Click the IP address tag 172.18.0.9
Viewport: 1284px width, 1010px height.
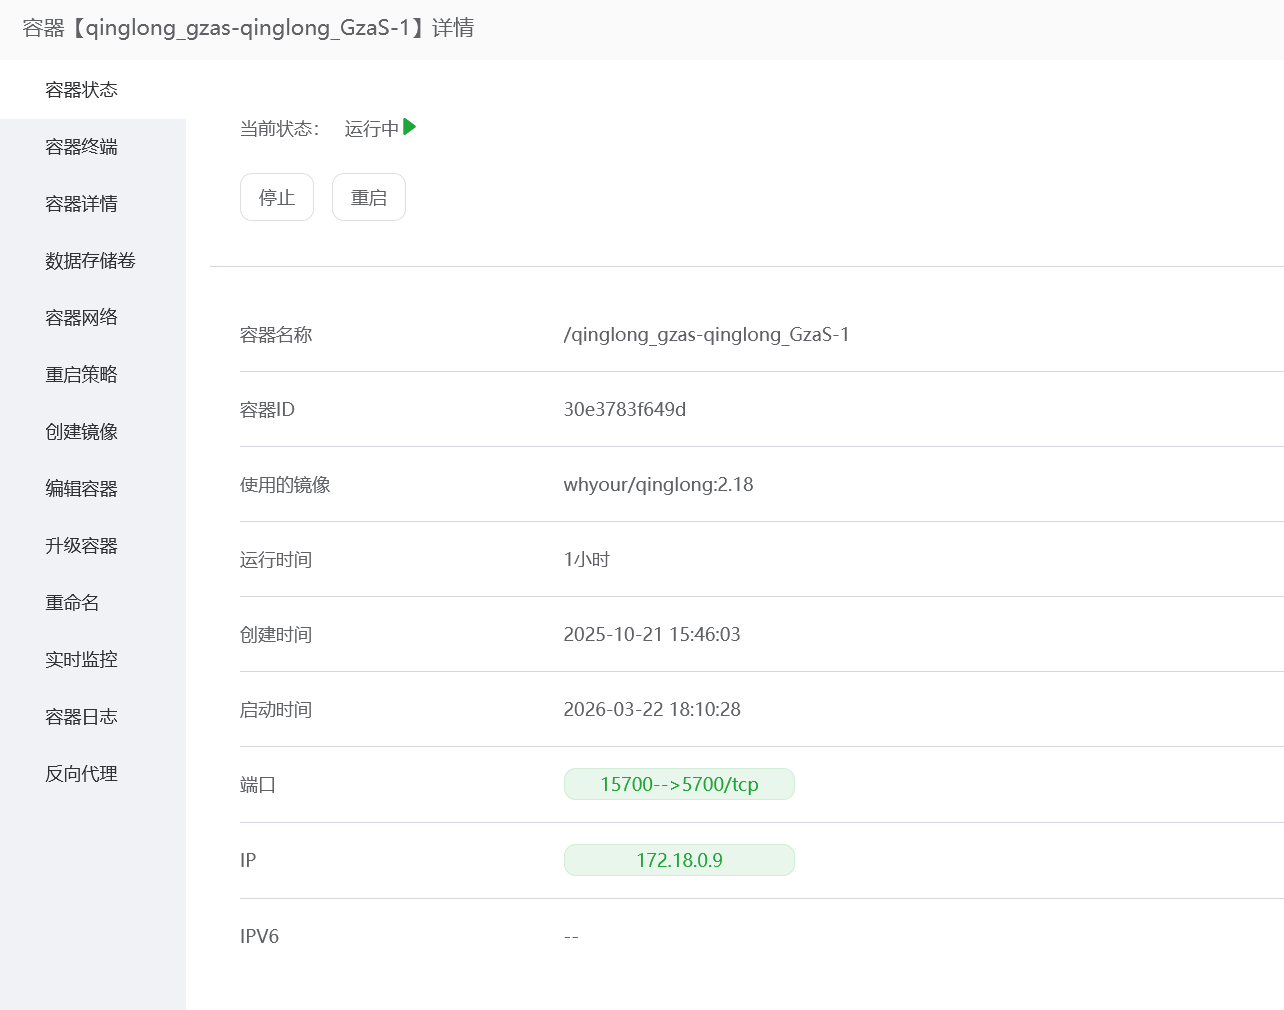(679, 860)
